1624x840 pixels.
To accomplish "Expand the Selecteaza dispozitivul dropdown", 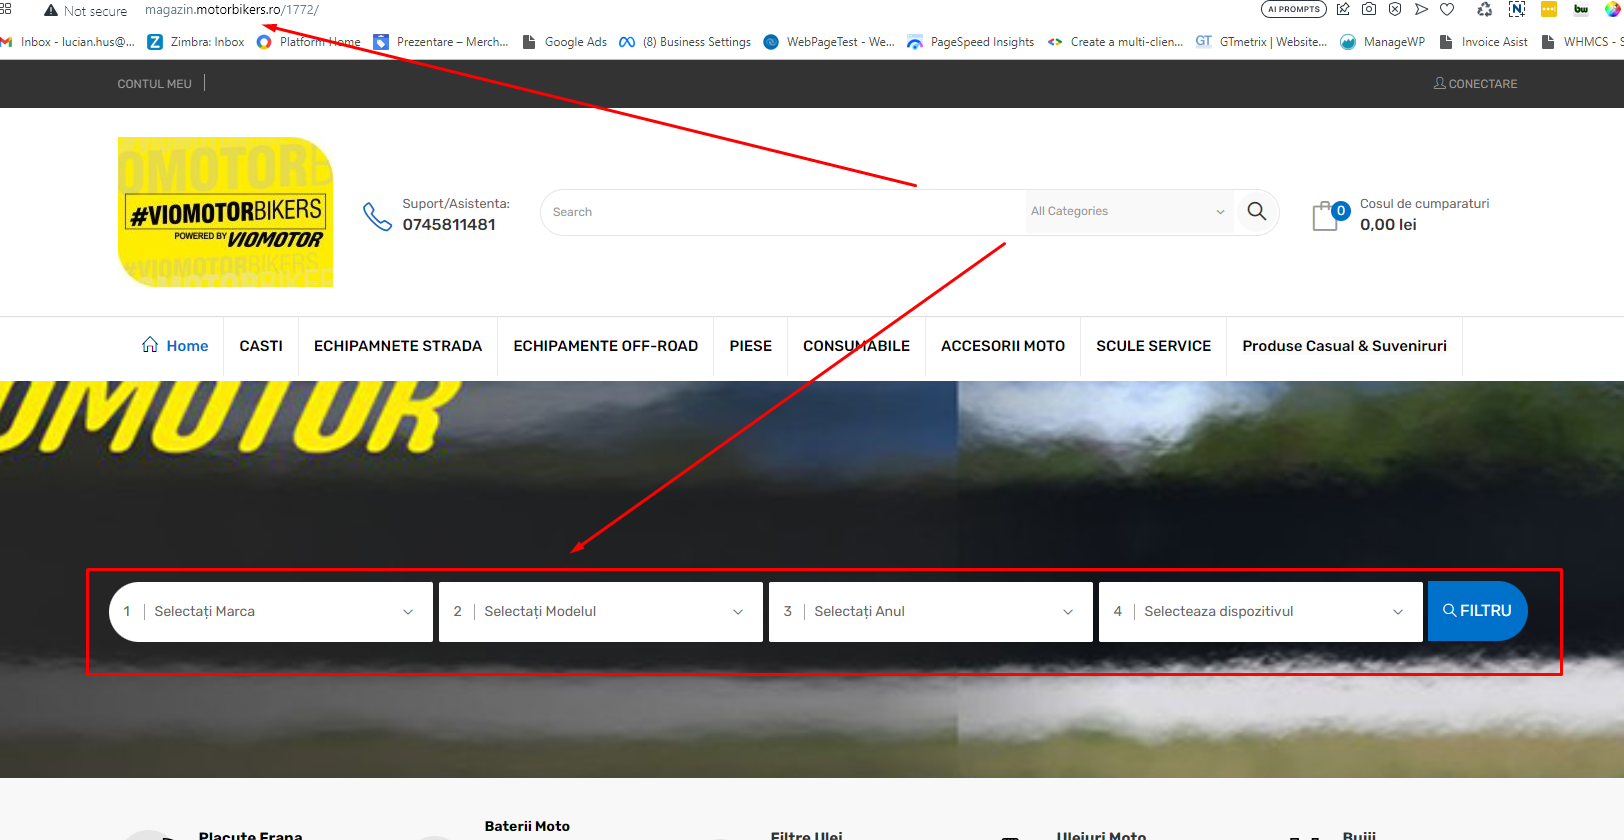I will 1261,612.
